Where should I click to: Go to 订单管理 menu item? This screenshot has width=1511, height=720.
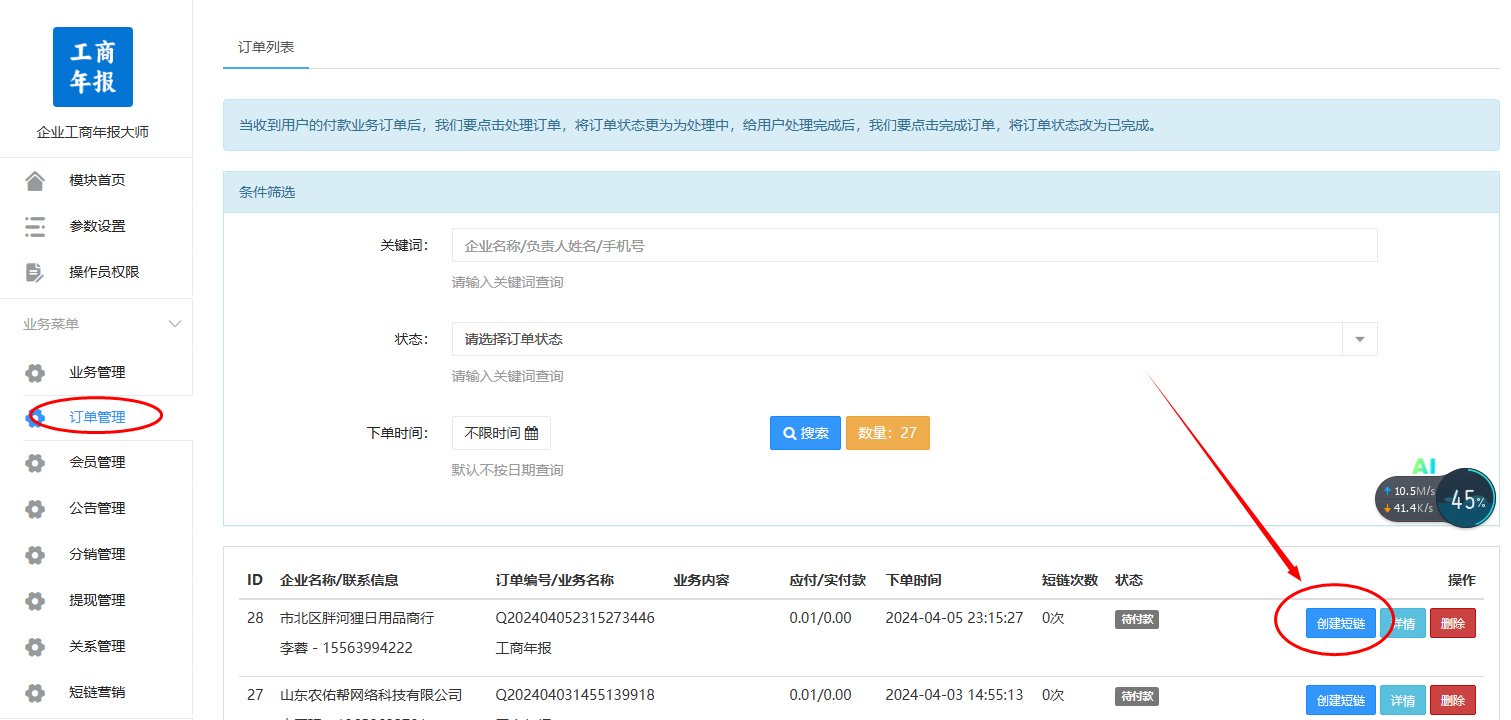[x=97, y=418]
